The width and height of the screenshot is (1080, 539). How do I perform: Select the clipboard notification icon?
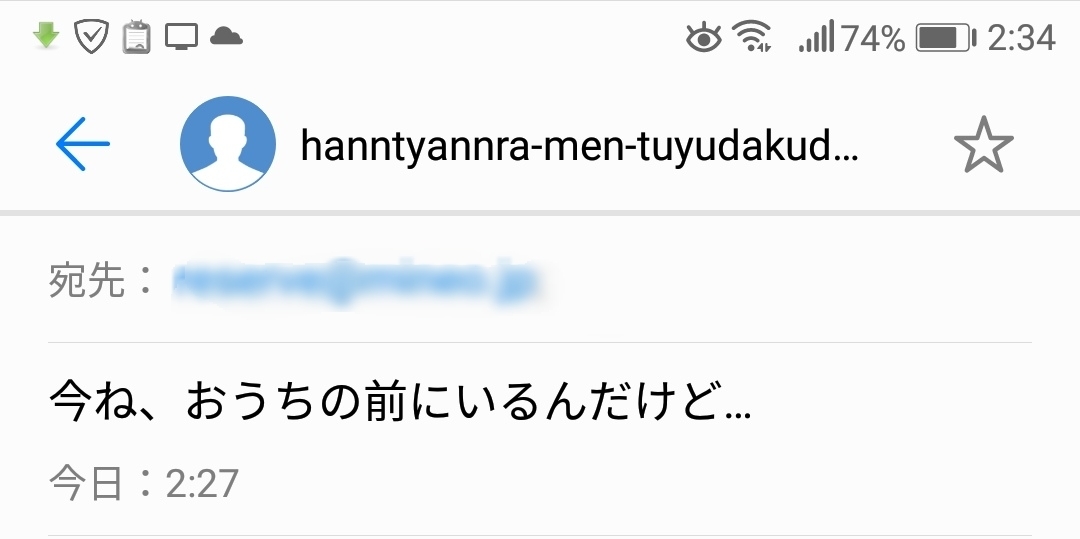point(136,36)
